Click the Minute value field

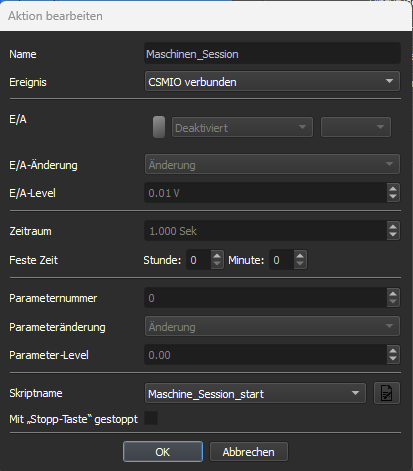click(282, 260)
